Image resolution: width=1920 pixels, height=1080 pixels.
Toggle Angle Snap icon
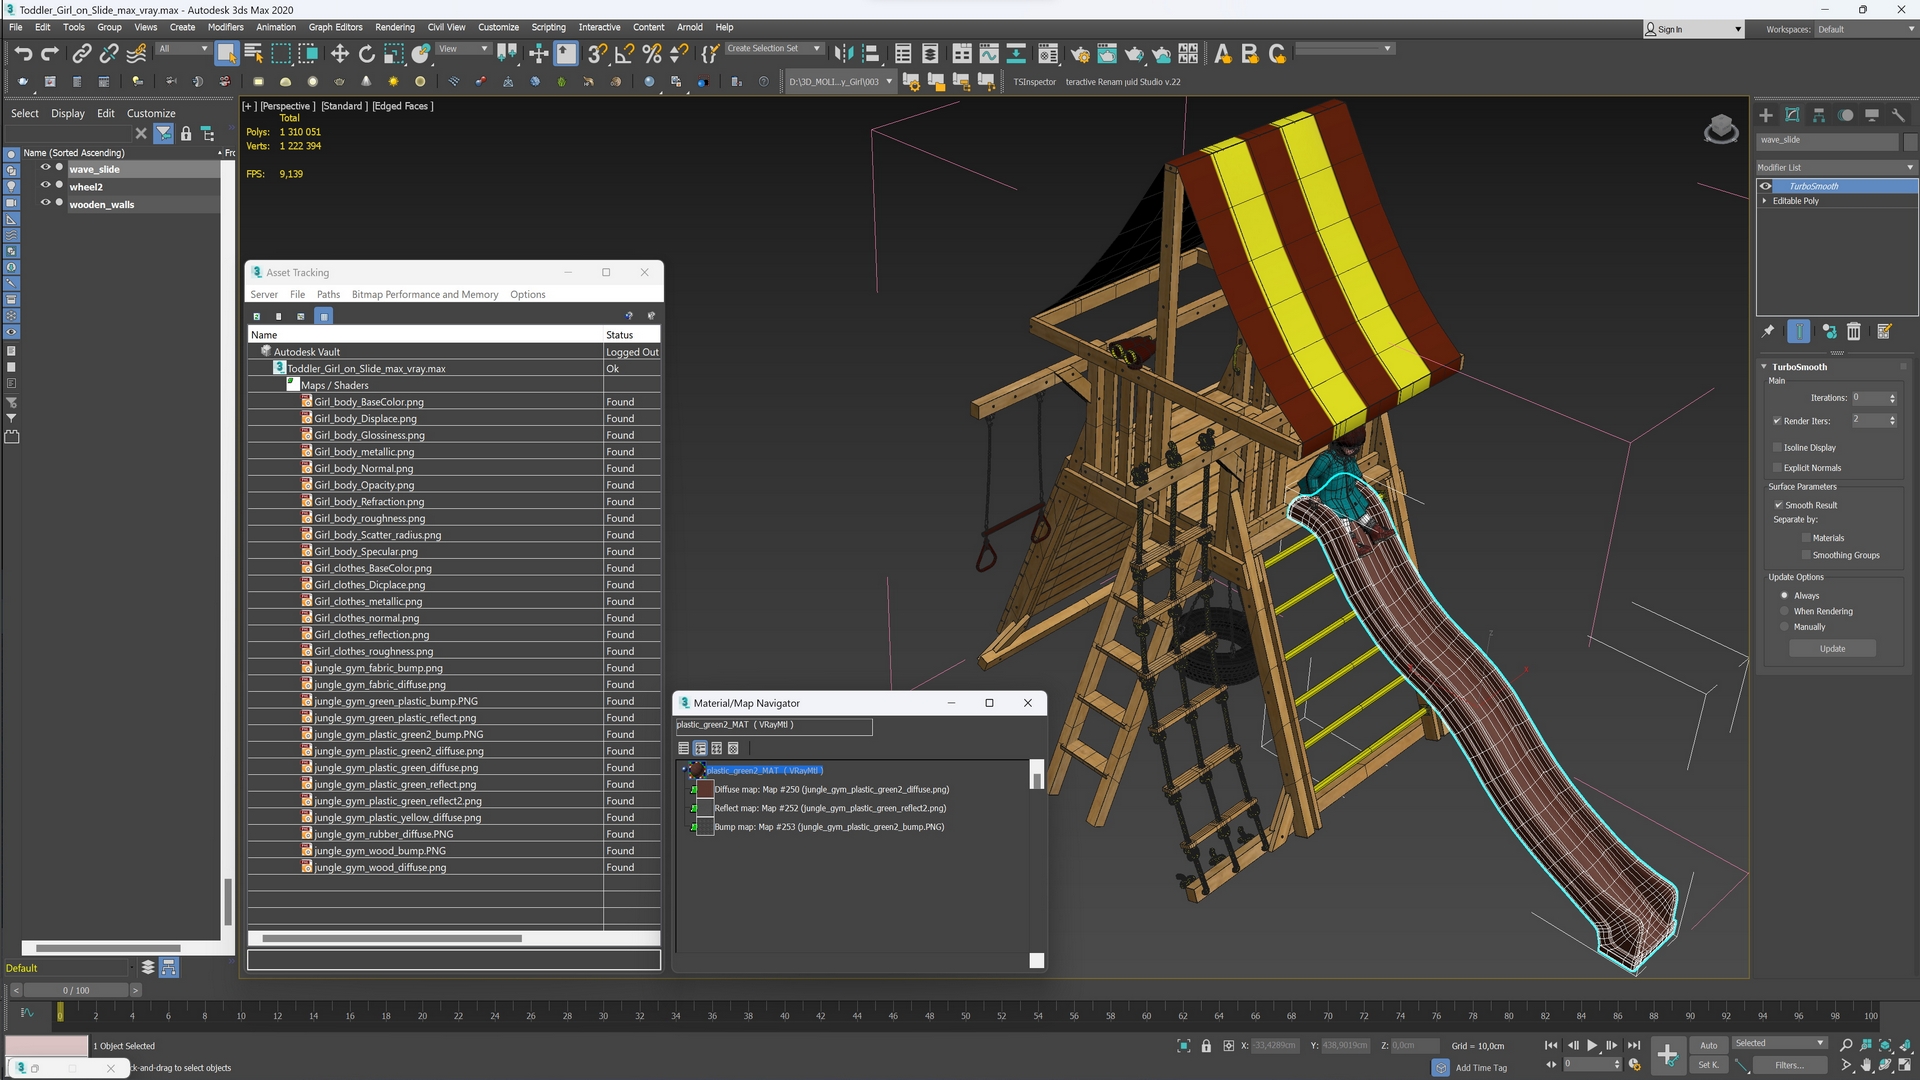(624, 54)
